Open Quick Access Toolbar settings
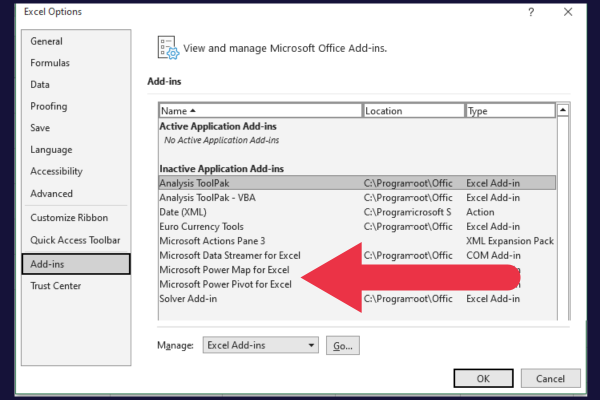Image resolution: width=600 pixels, height=400 pixels. click(75, 240)
